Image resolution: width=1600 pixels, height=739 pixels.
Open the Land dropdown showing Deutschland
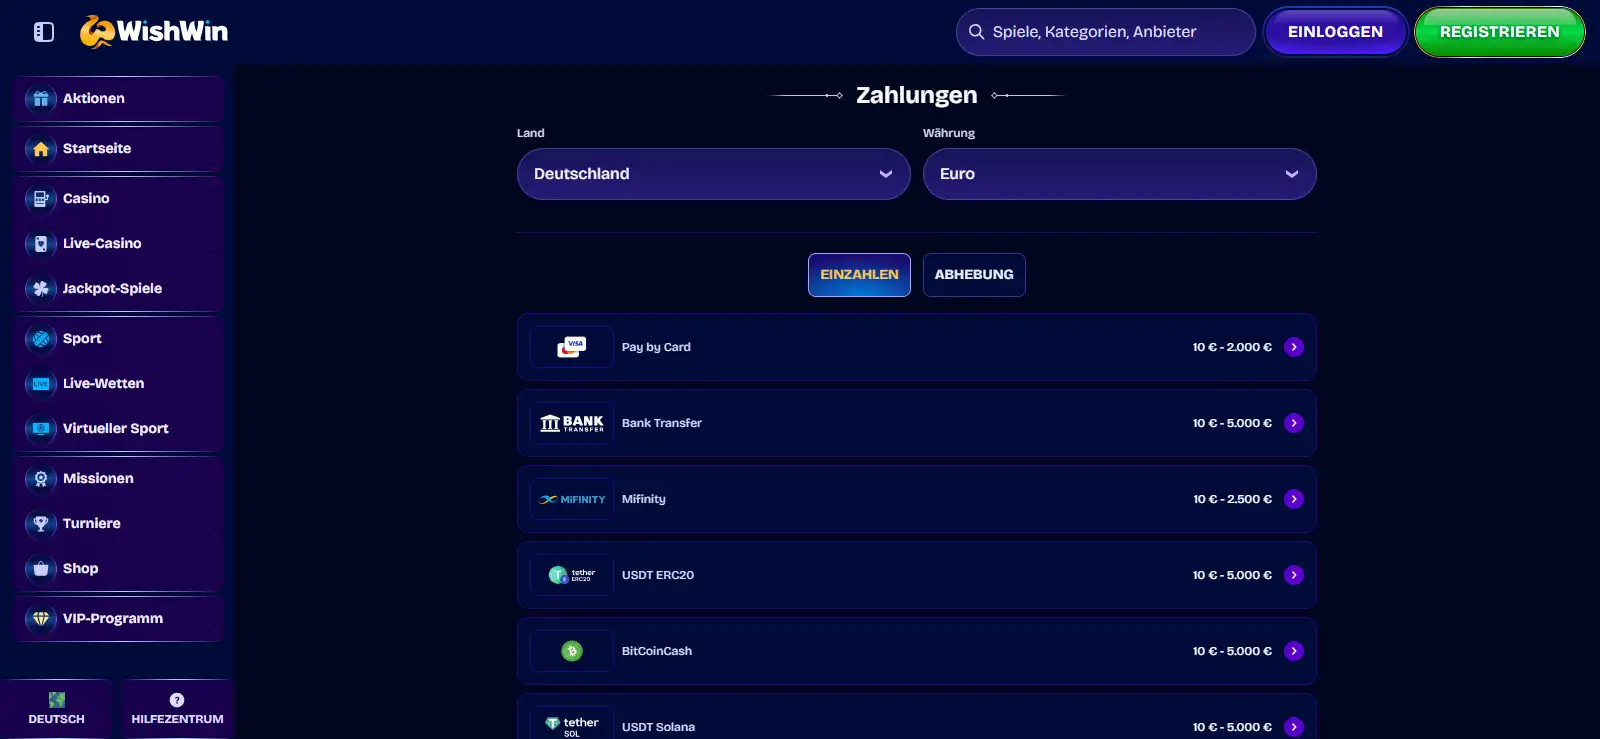pyautogui.click(x=714, y=174)
